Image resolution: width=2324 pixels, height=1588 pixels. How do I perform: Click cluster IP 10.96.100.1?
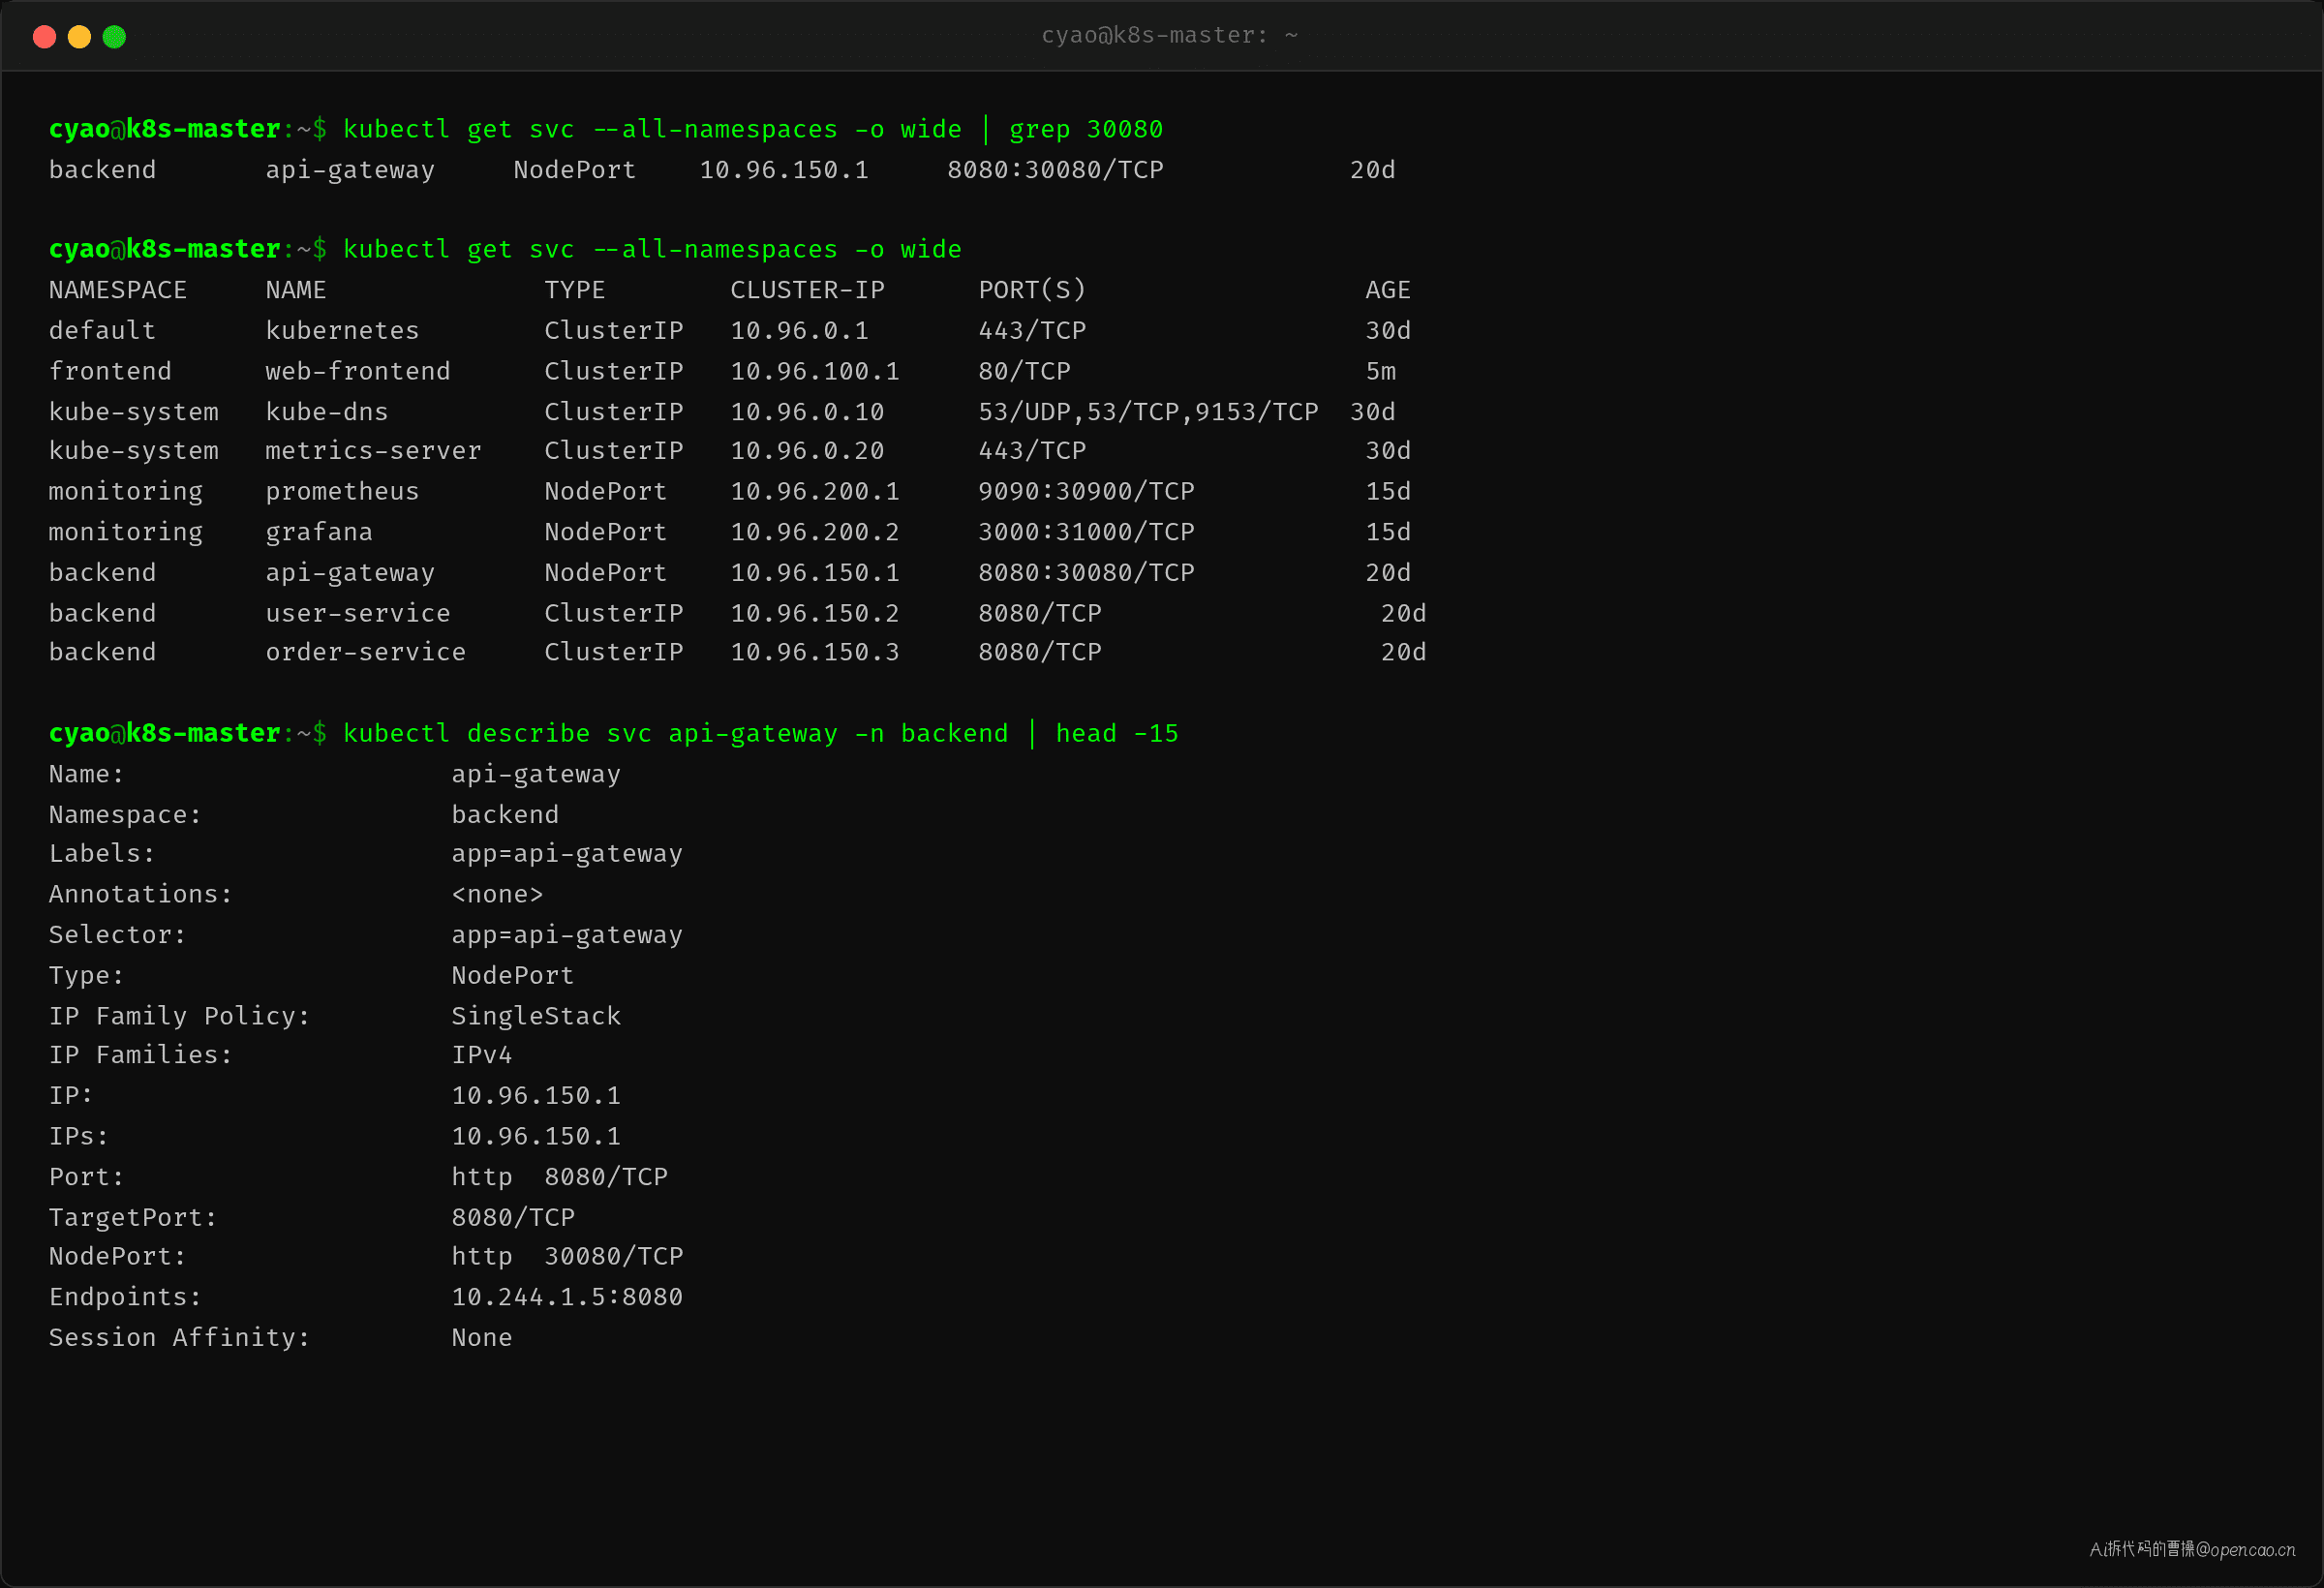(x=815, y=371)
